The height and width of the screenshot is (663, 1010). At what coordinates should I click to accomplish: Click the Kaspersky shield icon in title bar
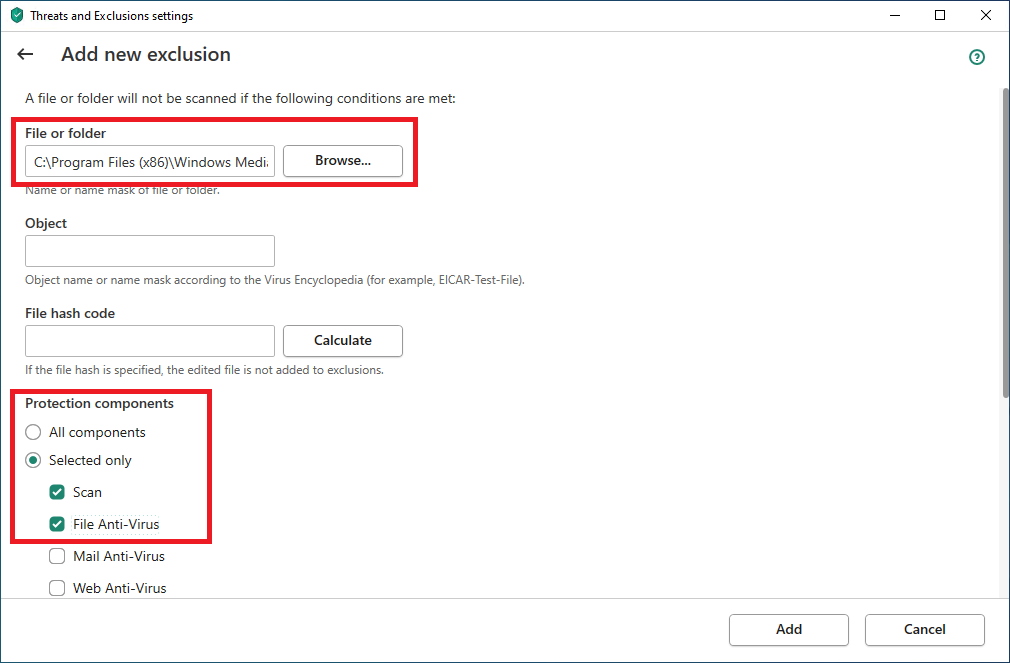16,16
